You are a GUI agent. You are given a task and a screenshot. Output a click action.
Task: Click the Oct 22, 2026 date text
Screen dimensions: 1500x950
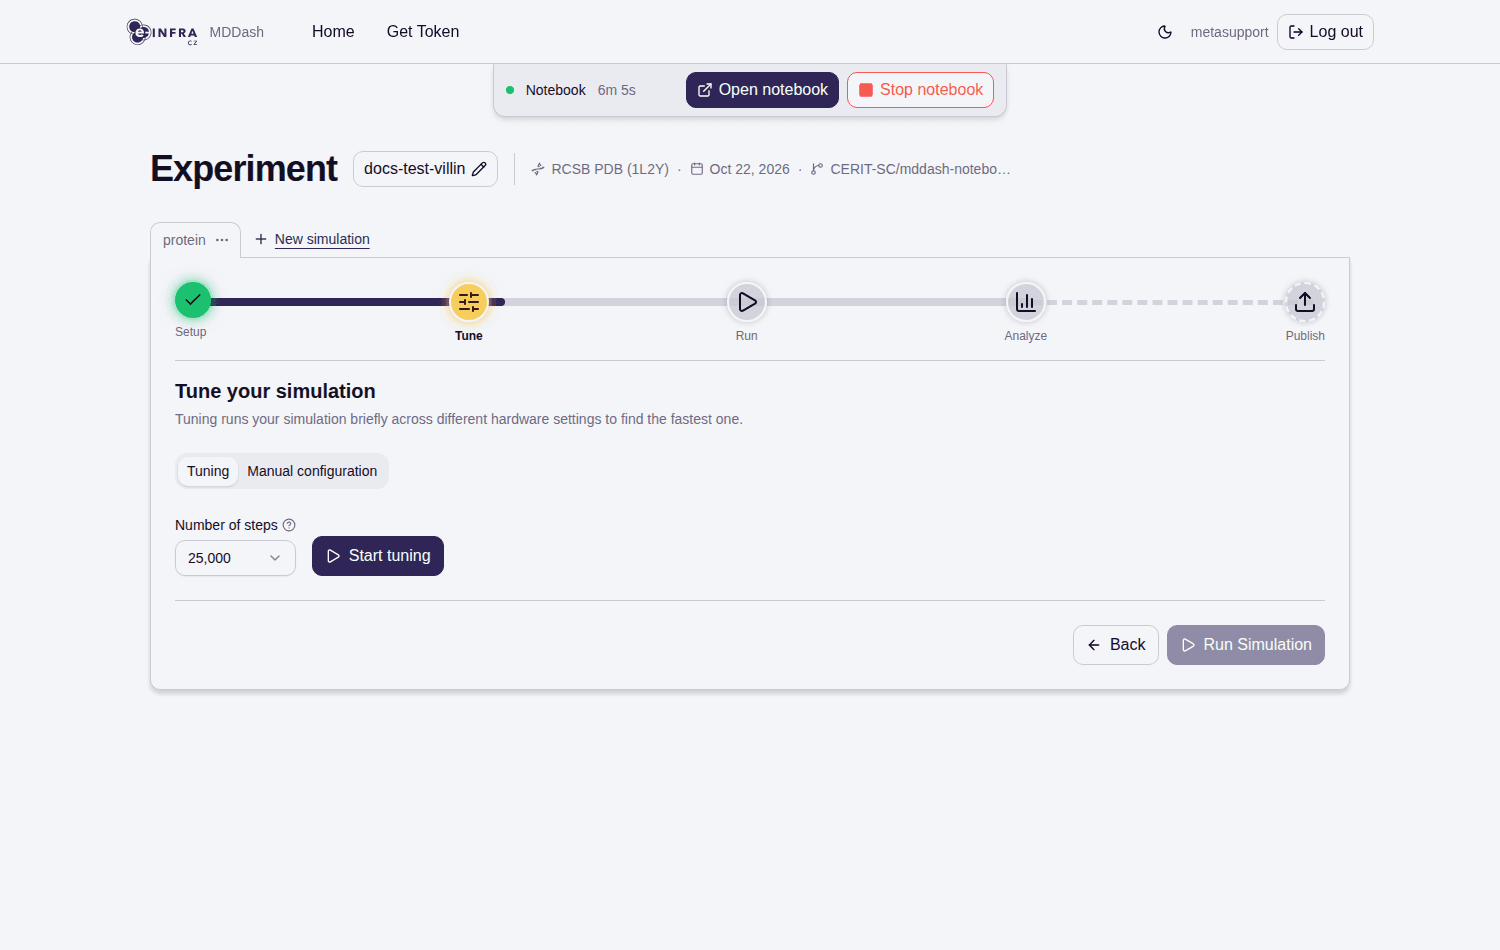(749, 169)
